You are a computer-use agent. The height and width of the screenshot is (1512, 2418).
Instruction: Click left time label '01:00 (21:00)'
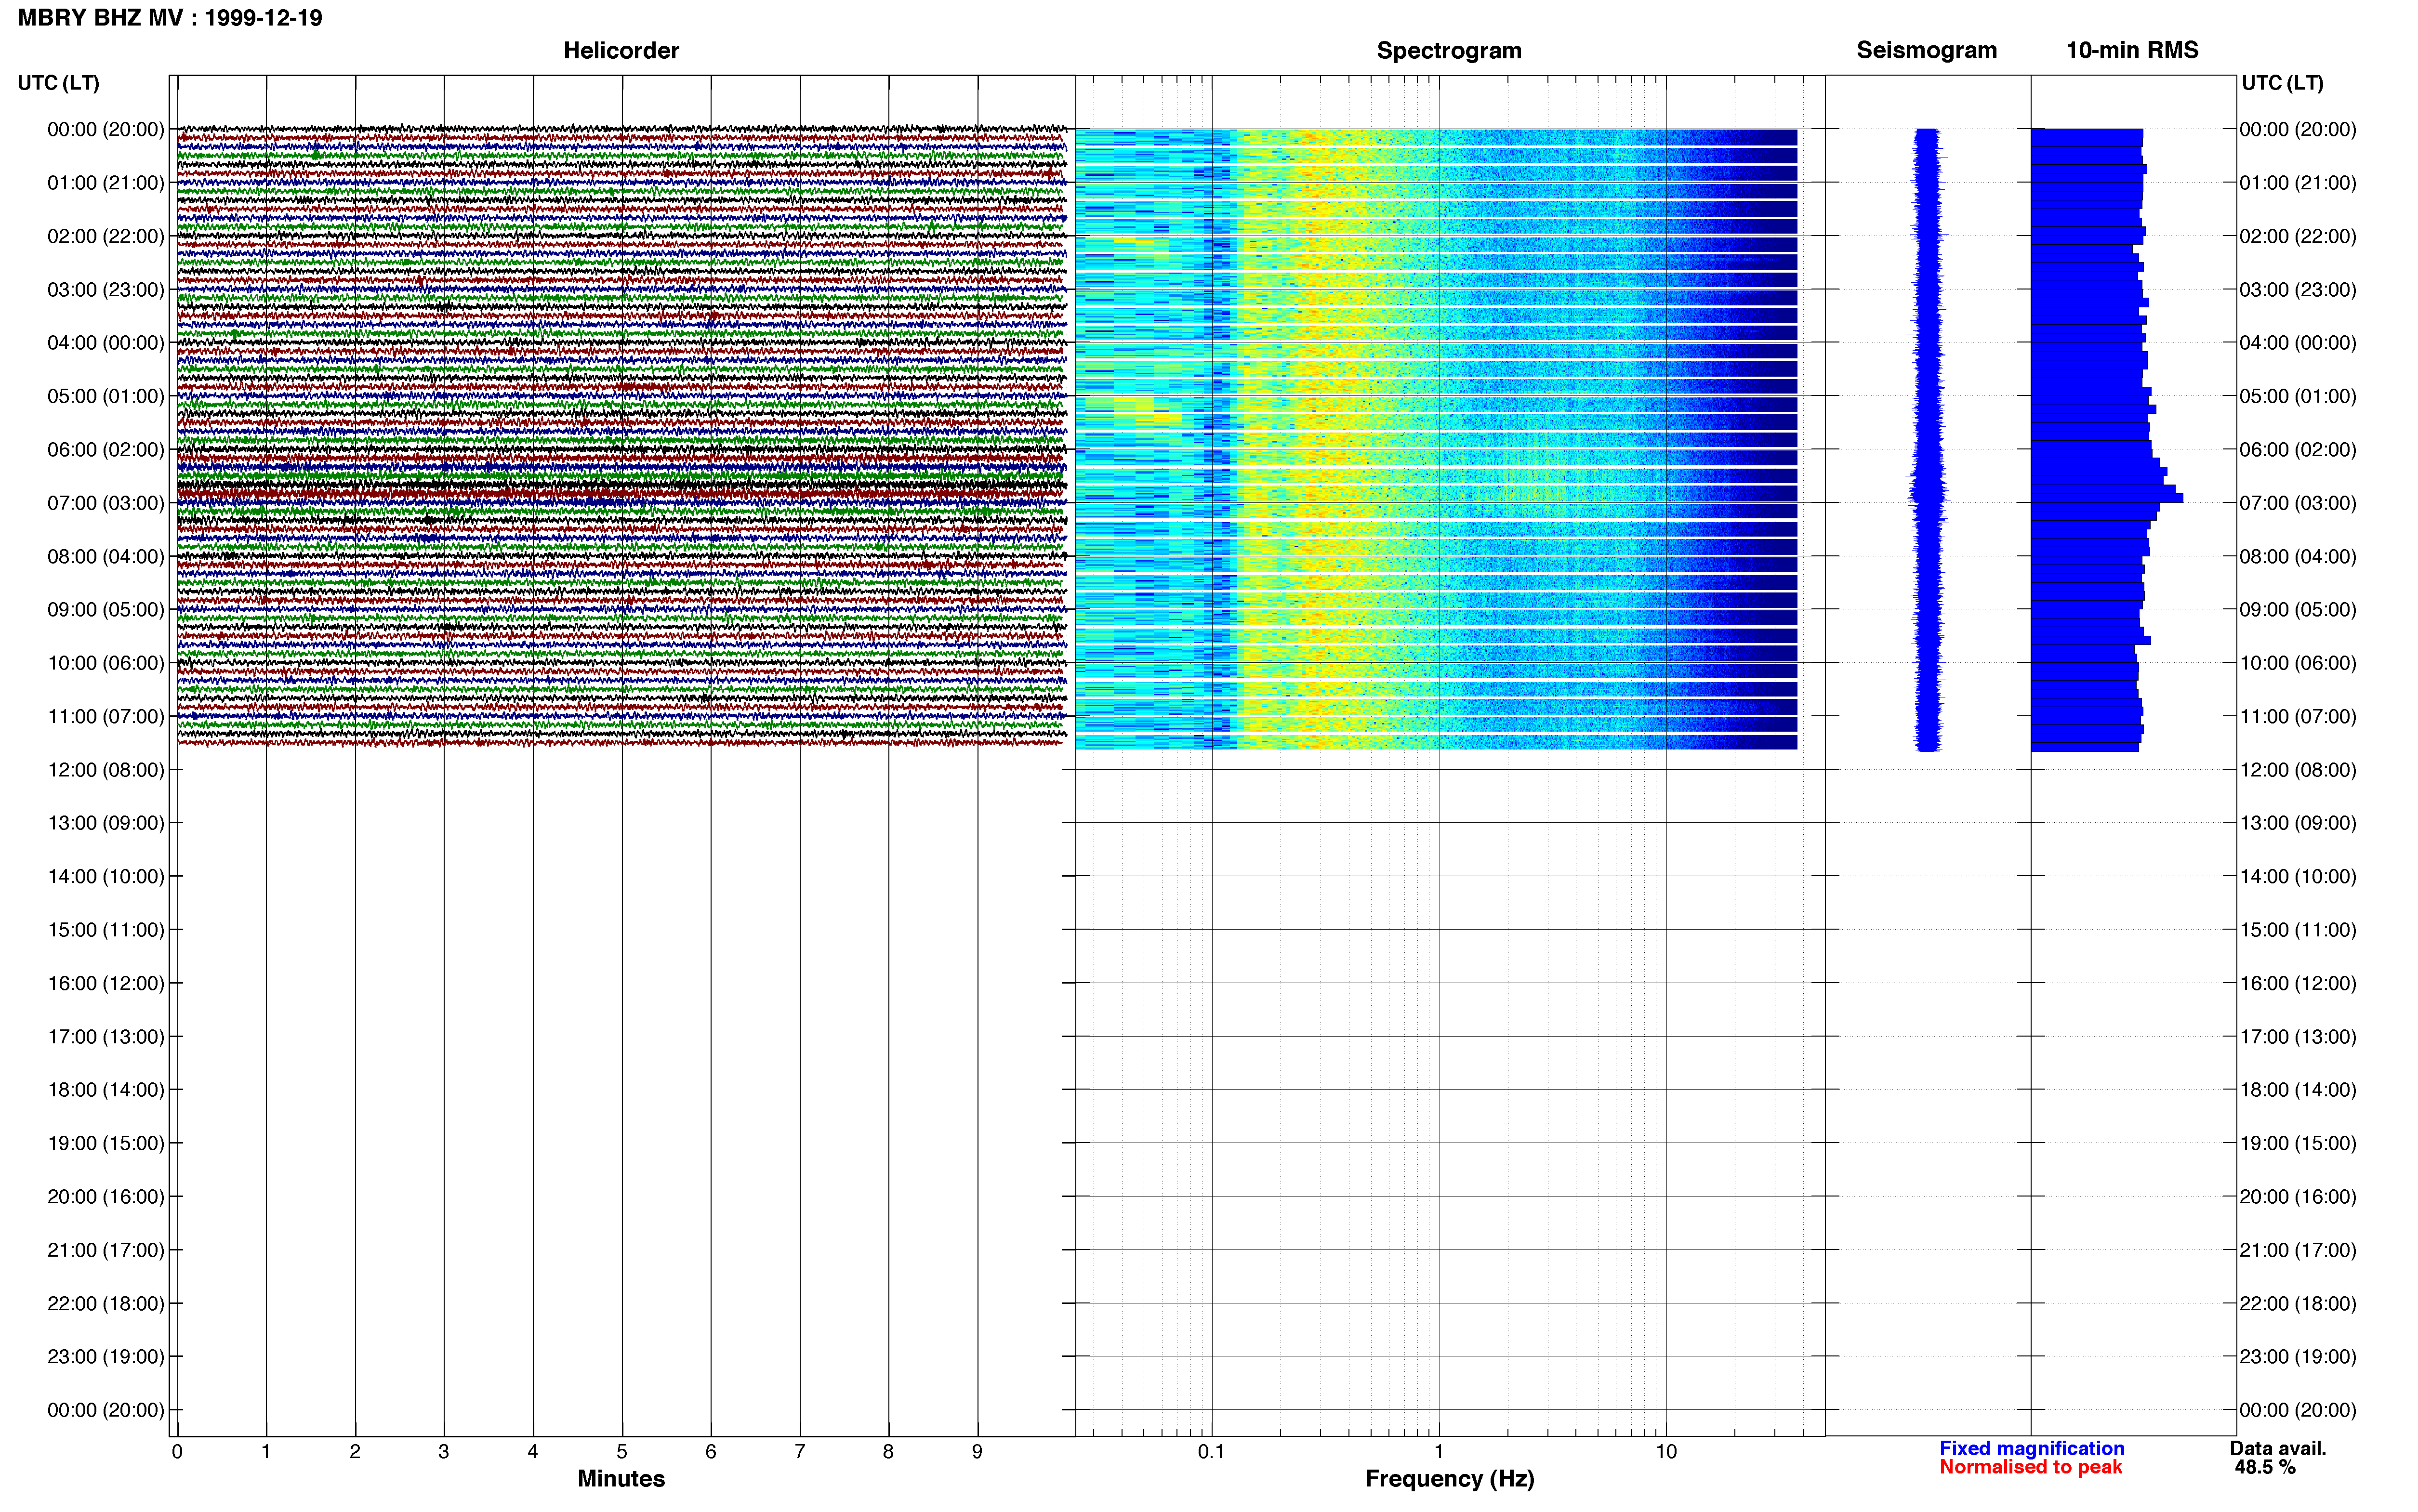pyautogui.click(x=106, y=183)
